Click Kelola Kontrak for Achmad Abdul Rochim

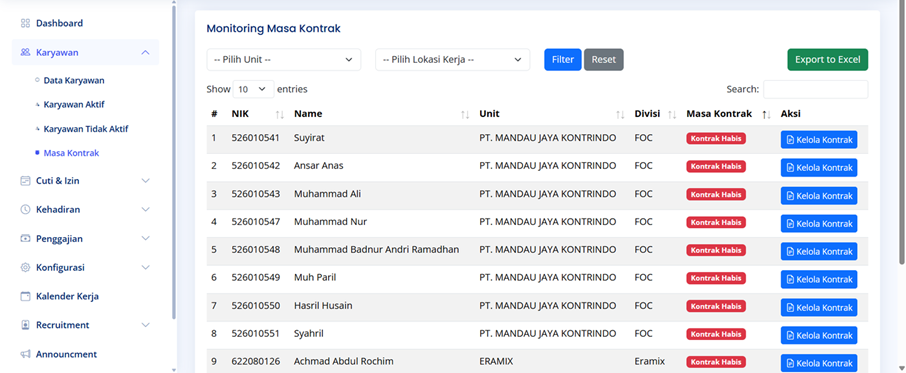[819, 363]
